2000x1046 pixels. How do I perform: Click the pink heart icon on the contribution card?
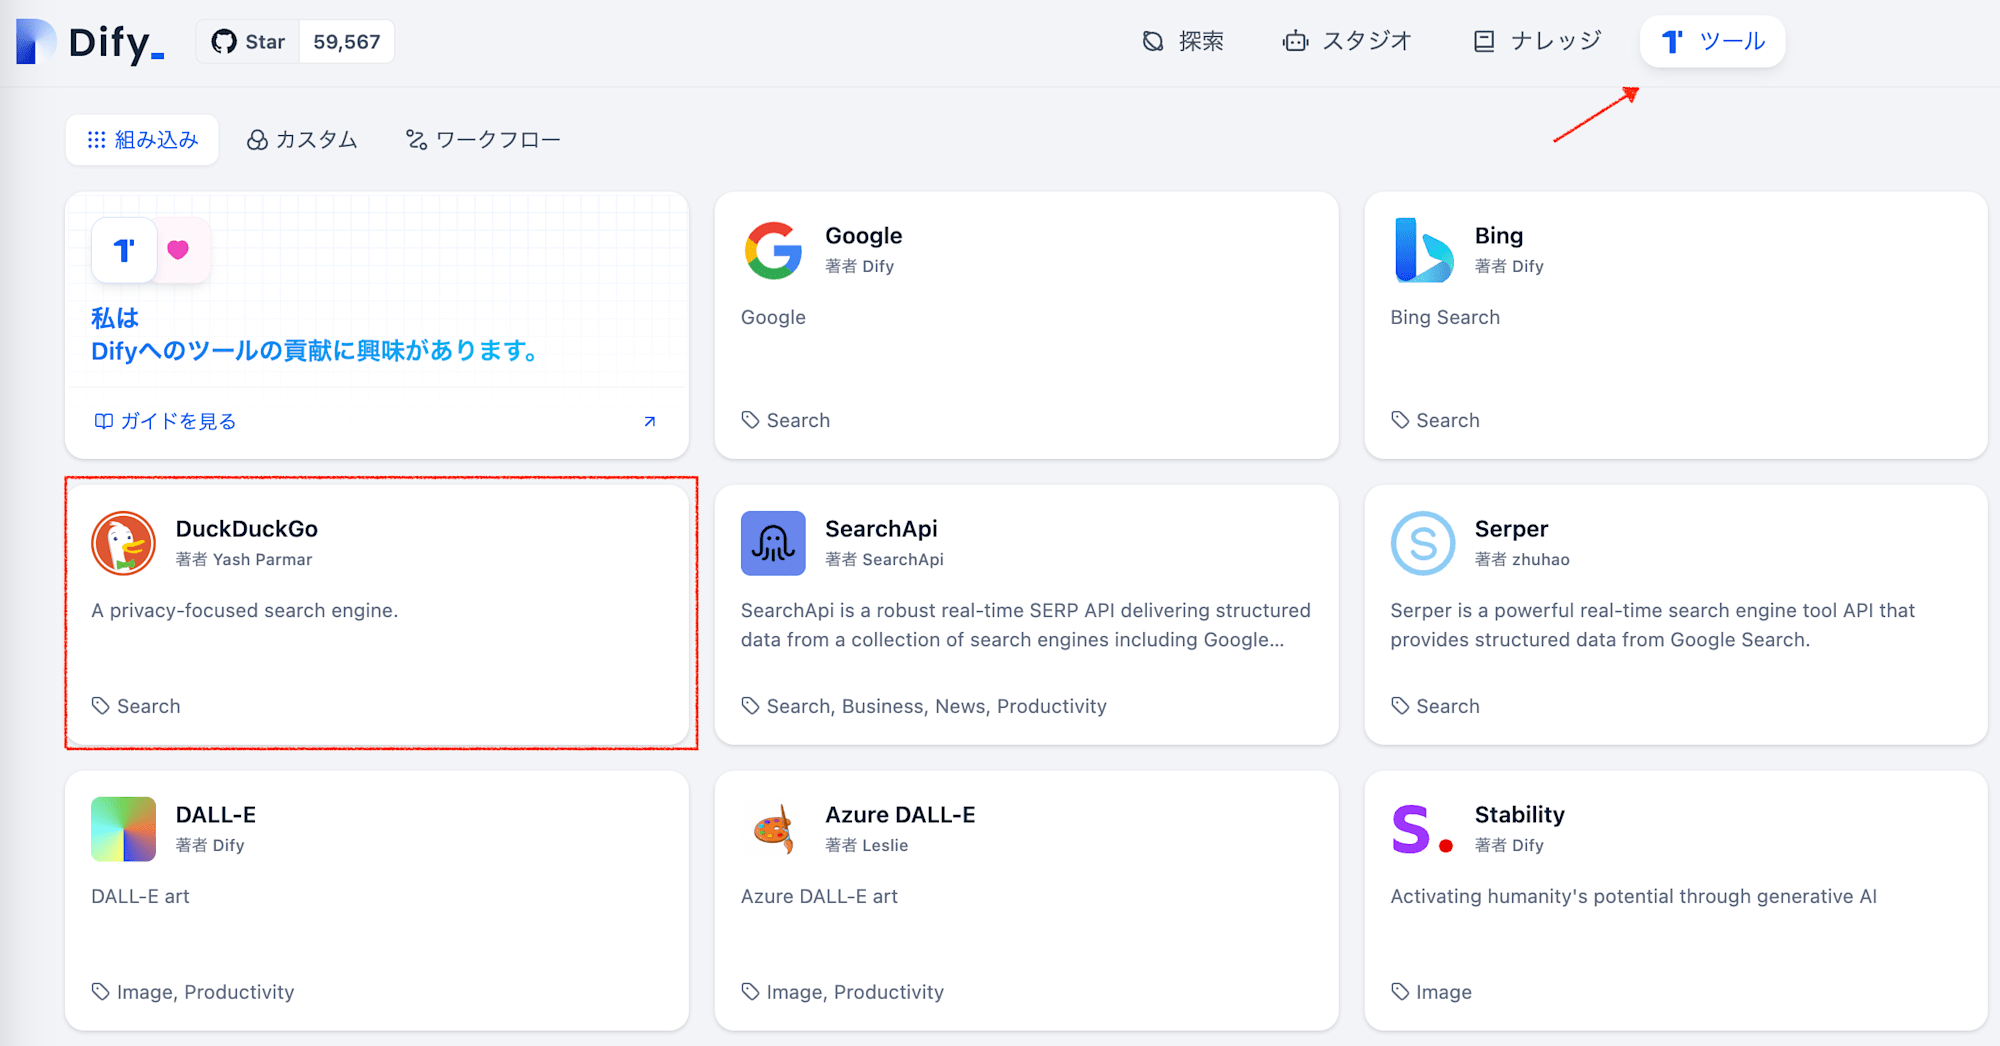178,250
